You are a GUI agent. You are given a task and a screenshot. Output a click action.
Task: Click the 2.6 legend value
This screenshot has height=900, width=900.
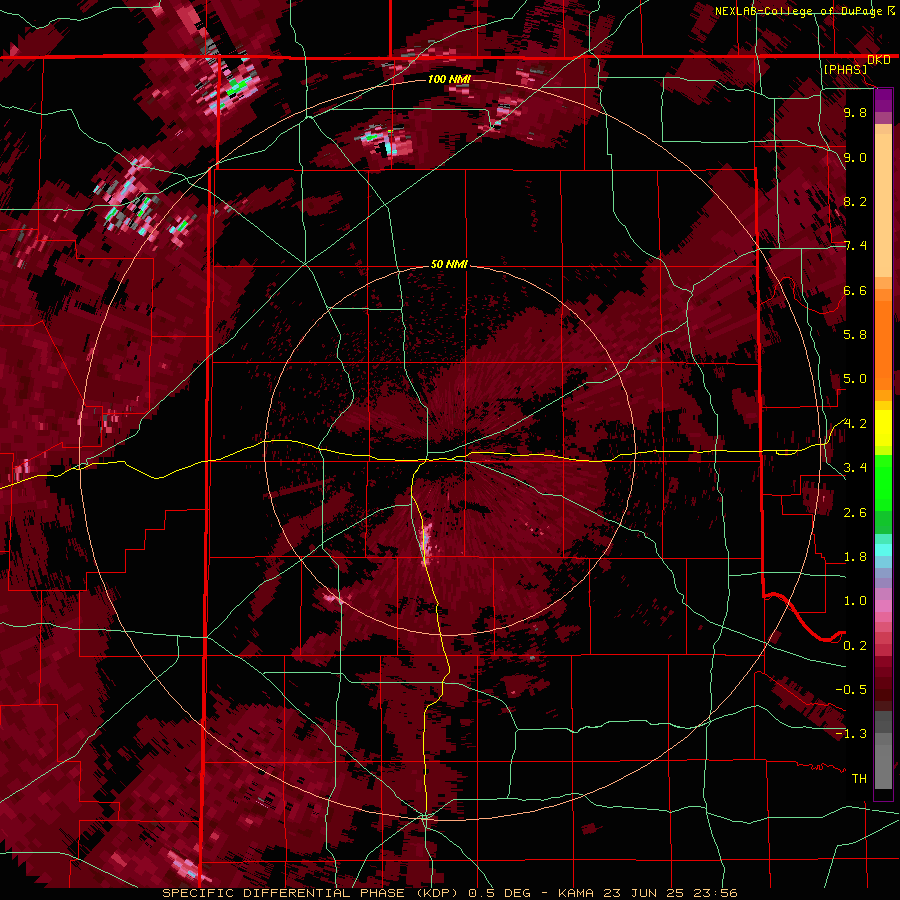pyautogui.click(x=855, y=513)
